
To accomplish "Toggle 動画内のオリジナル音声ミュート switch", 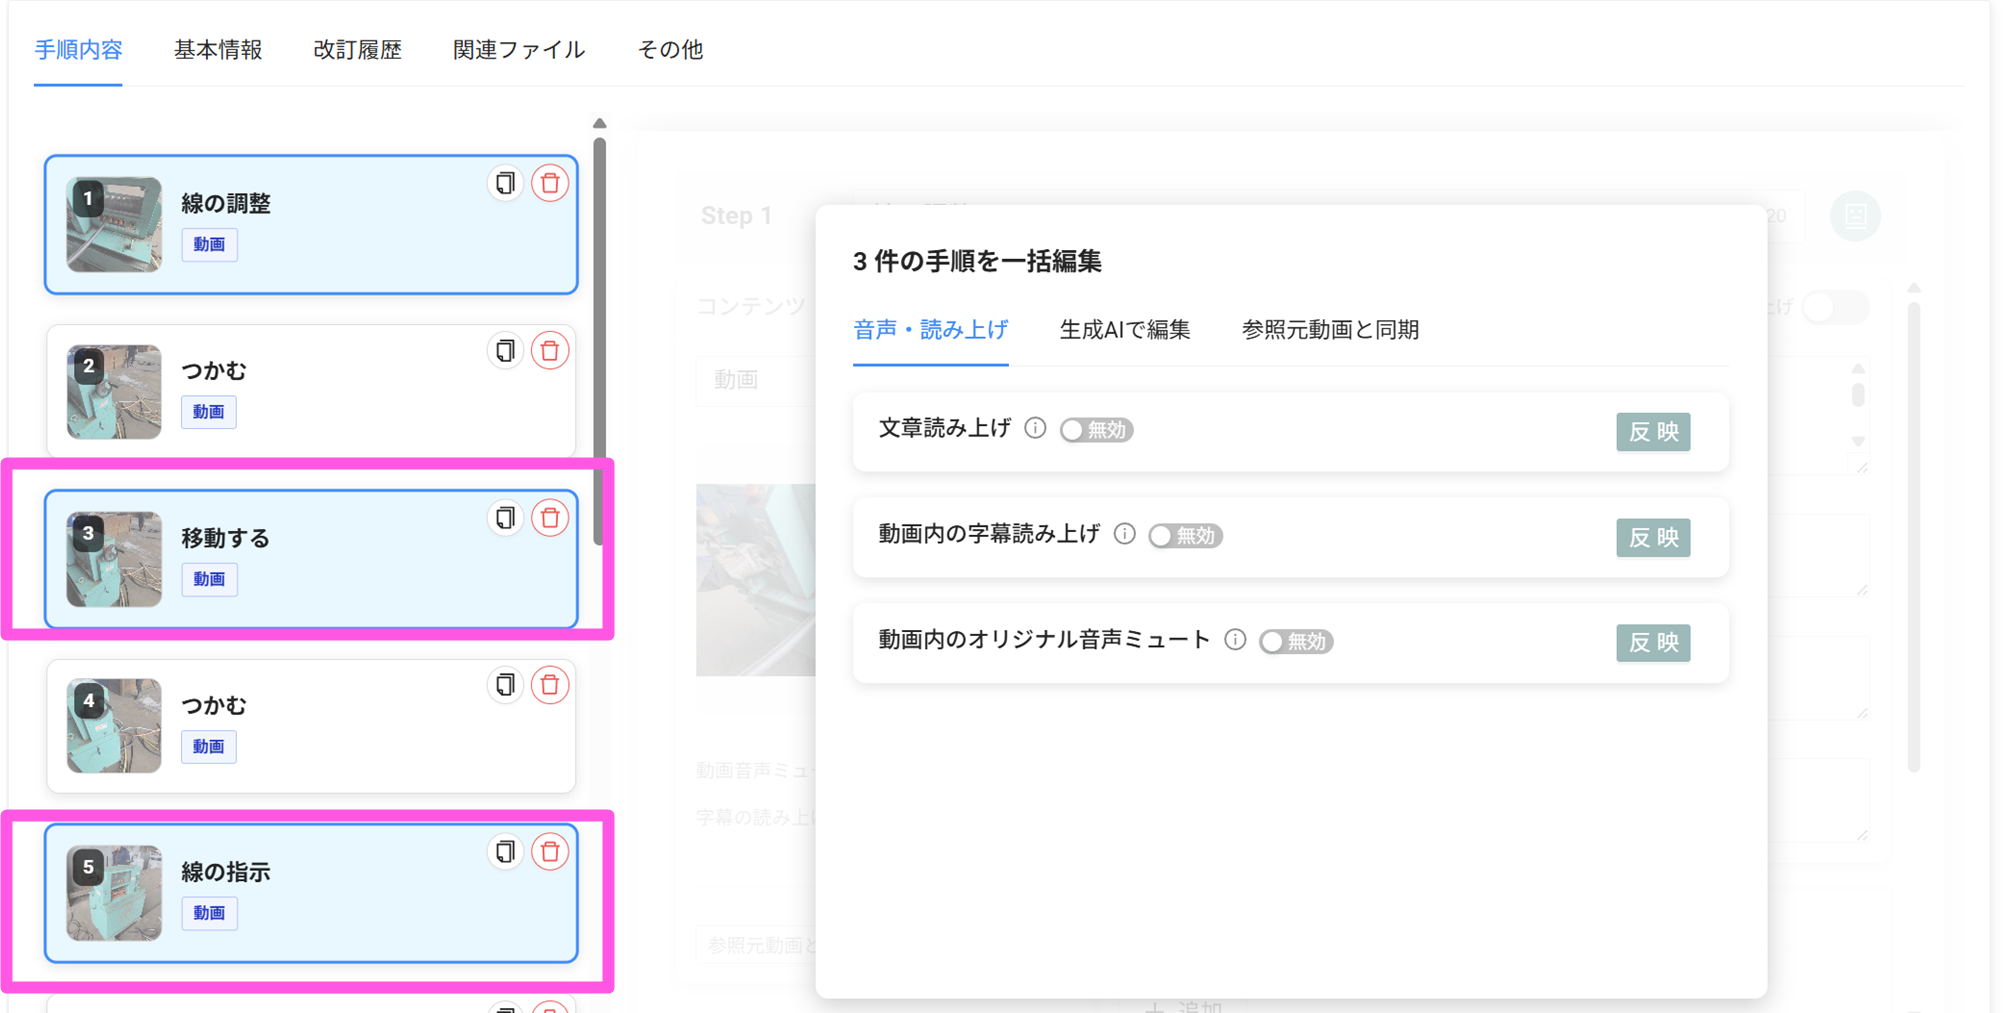I will [x=1296, y=641].
